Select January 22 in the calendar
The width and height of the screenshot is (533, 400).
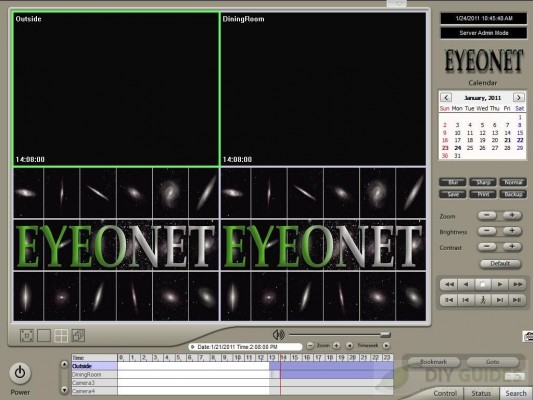pyautogui.click(x=520, y=140)
